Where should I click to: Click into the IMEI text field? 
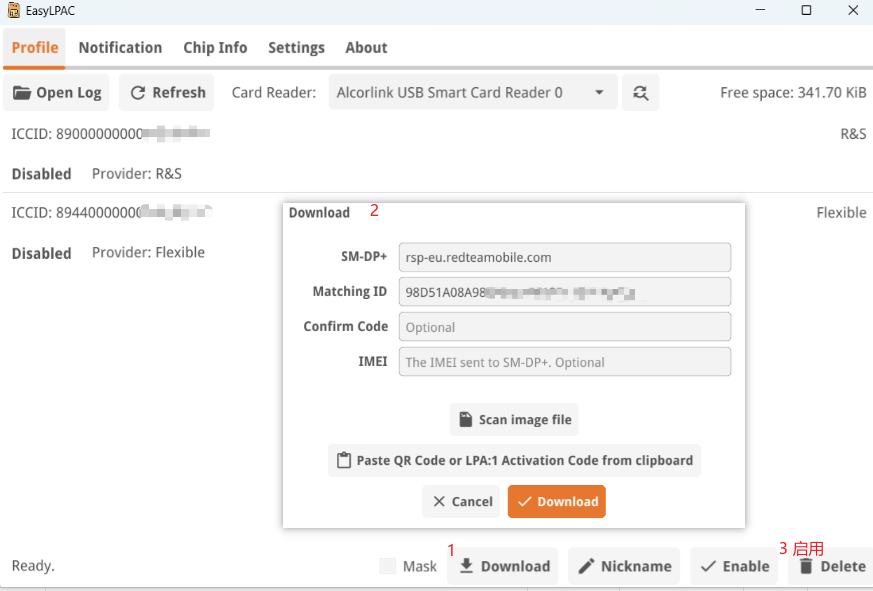click(x=565, y=362)
